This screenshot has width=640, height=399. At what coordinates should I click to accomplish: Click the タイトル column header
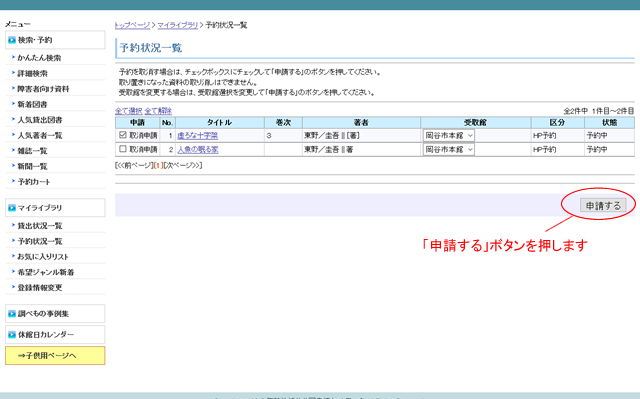point(220,122)
